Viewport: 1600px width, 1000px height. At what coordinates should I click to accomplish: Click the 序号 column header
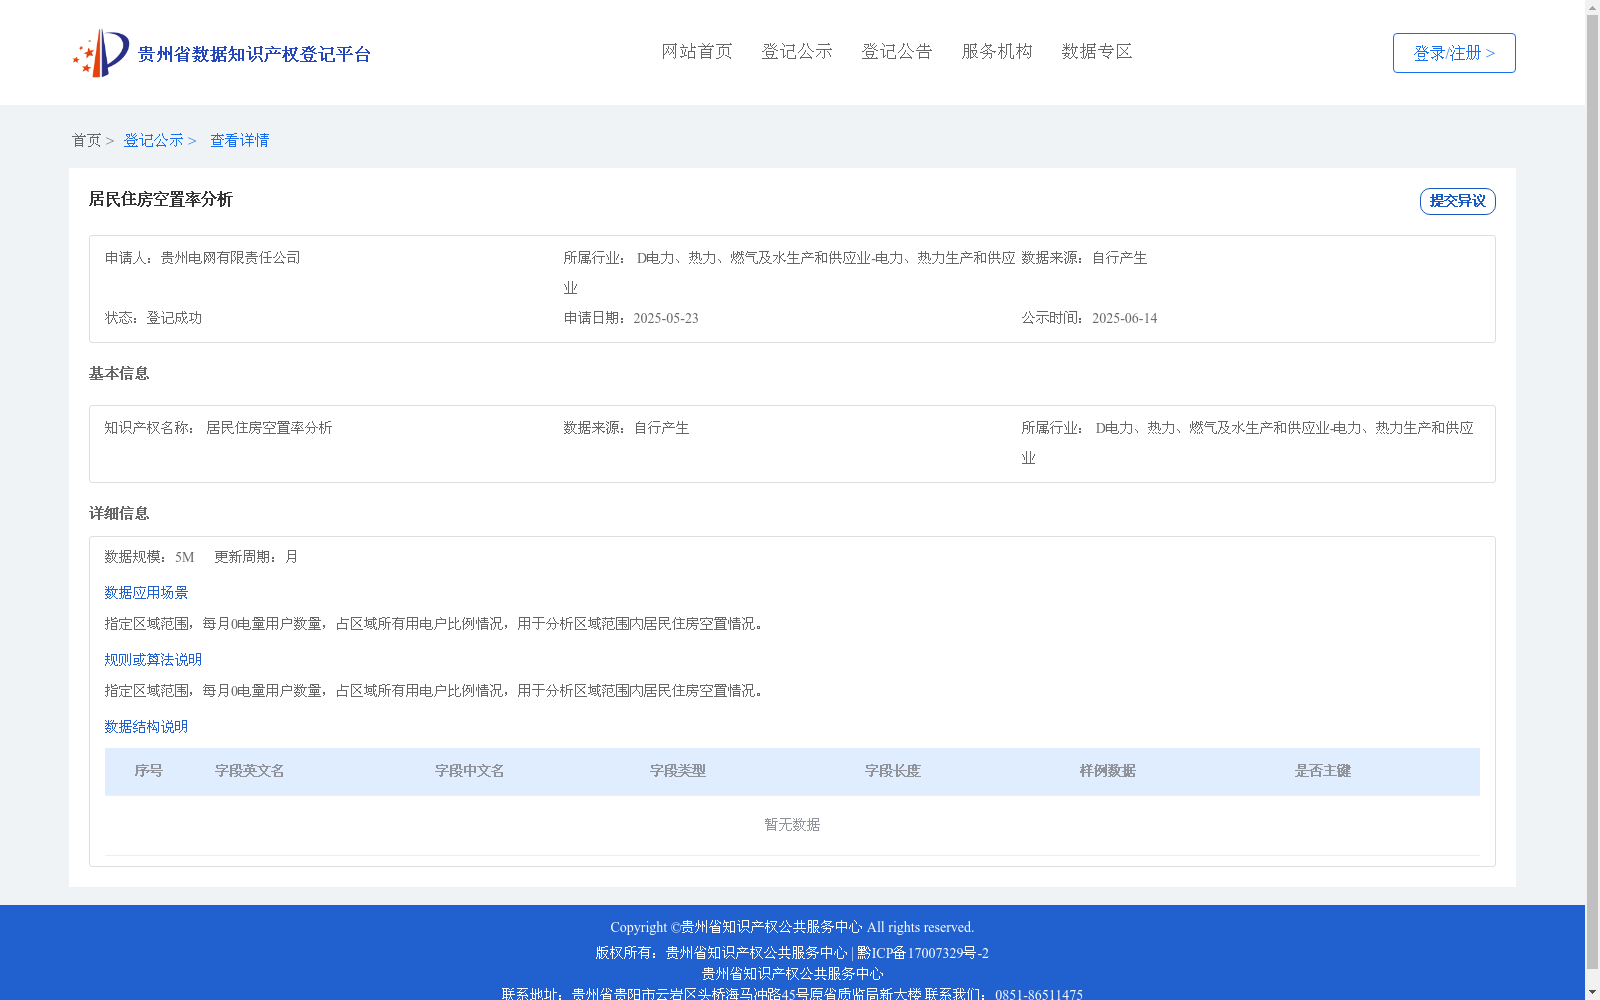[149, 771]
